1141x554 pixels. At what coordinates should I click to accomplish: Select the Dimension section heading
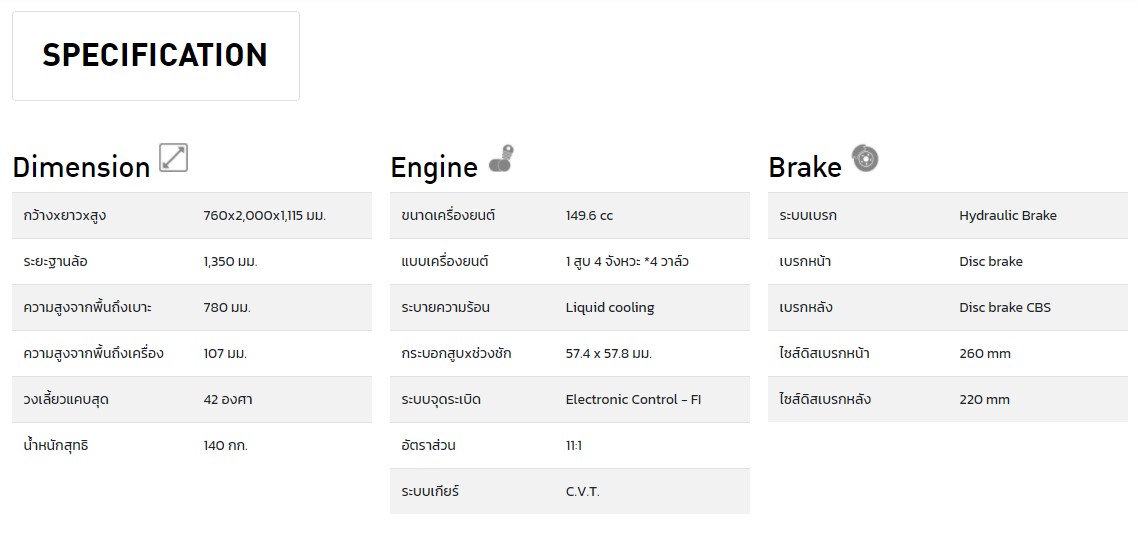pos(81,167)
